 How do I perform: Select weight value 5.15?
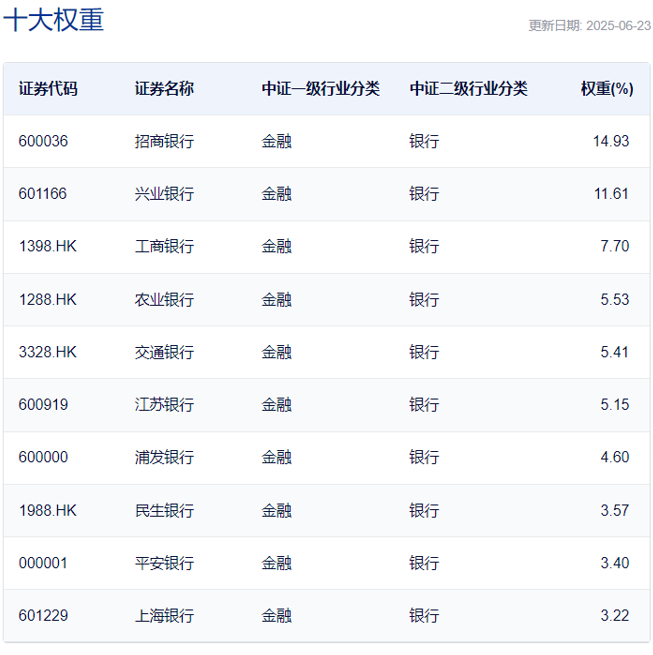tap(615, 405)
